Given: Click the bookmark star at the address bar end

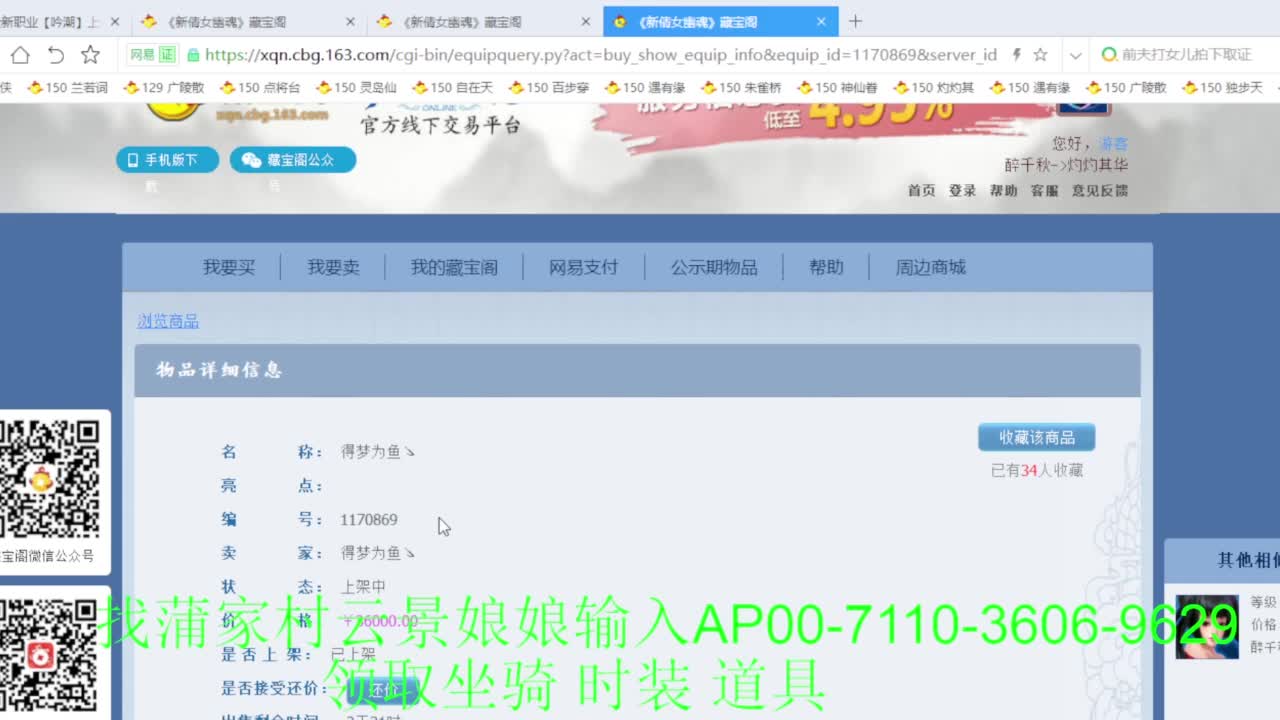Looking at the screenshot, I should [1040, 55].
